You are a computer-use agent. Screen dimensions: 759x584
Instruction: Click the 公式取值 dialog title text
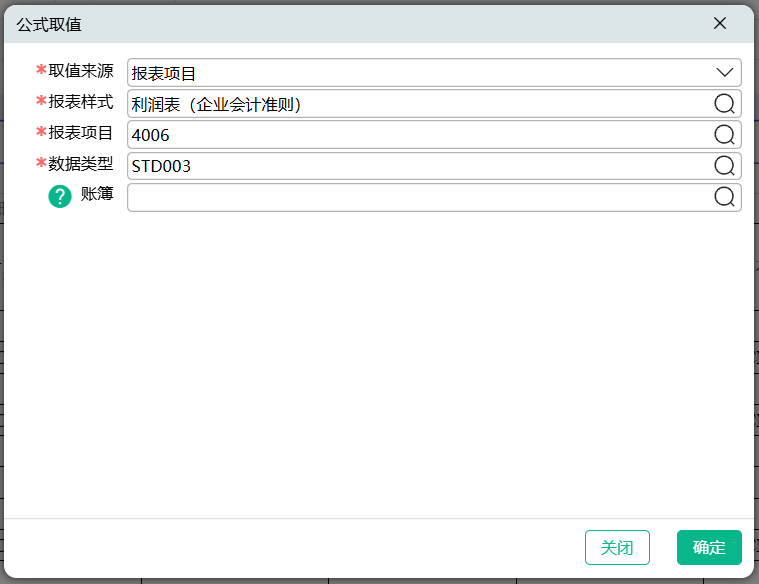[49, 24]
